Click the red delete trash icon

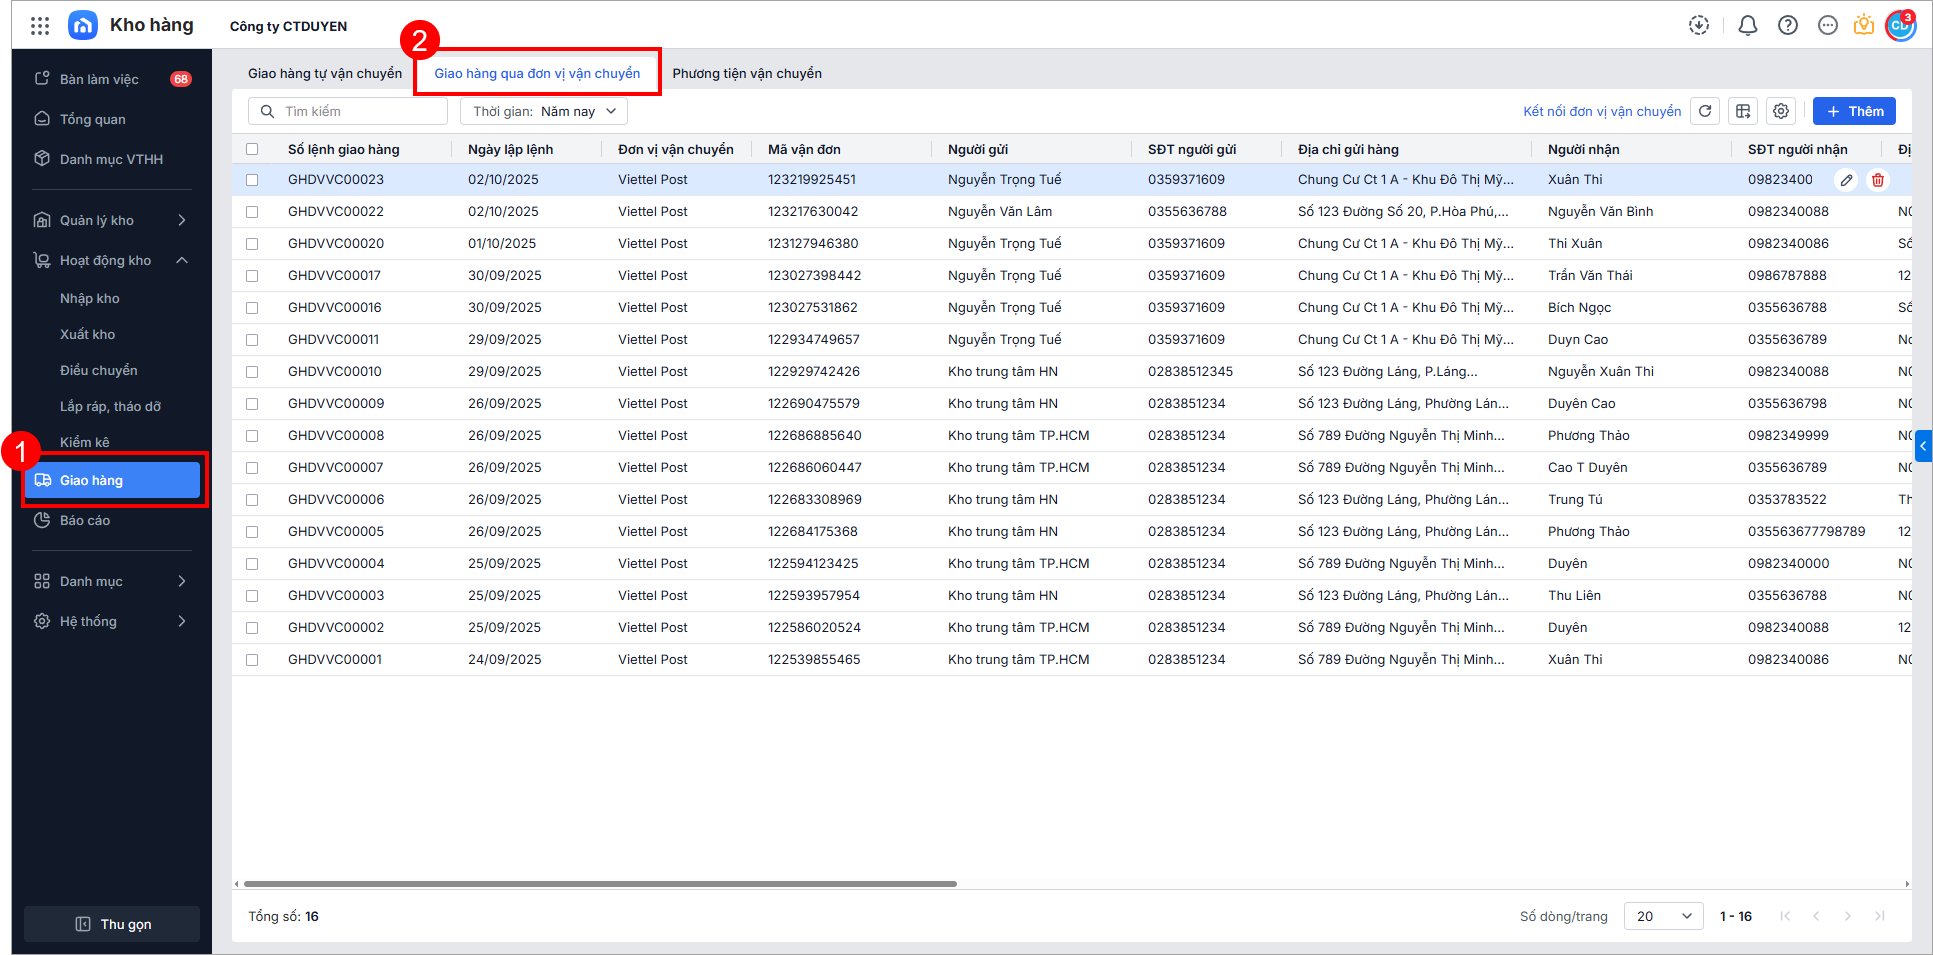(x=1878, y=180)
